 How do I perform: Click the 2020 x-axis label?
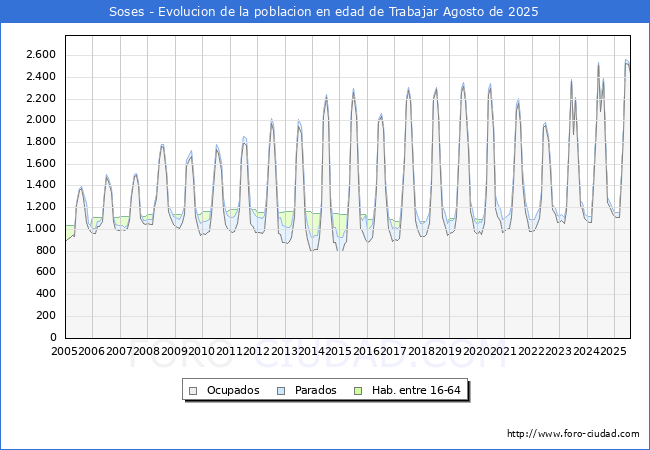473,352
